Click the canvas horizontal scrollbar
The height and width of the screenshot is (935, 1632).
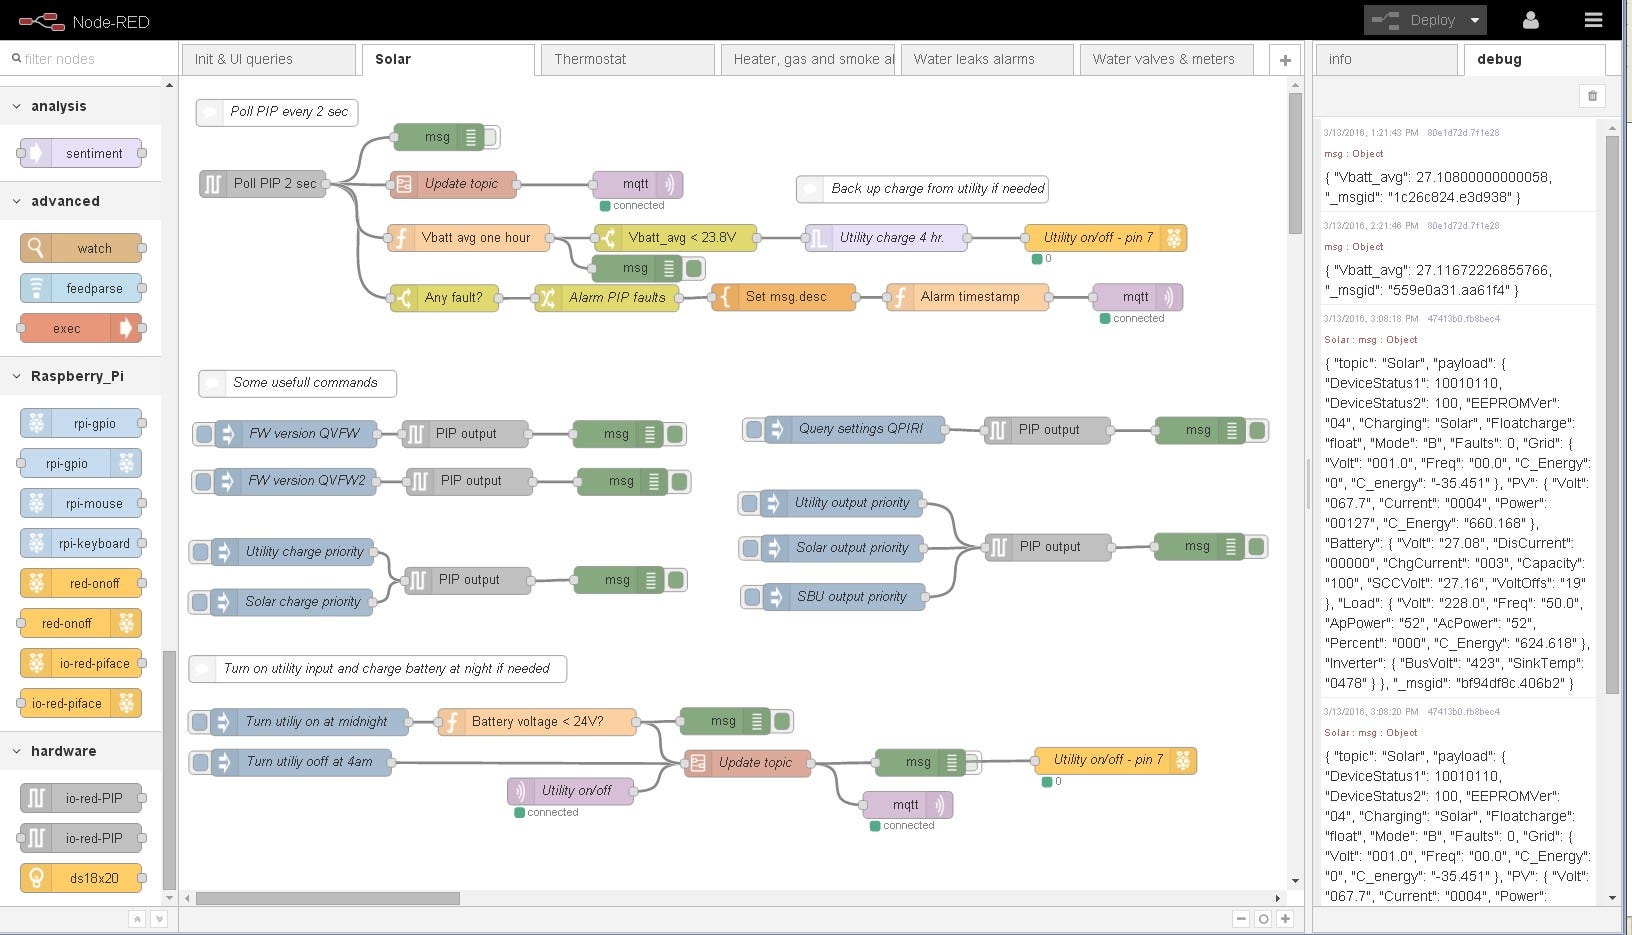(327, 898)
